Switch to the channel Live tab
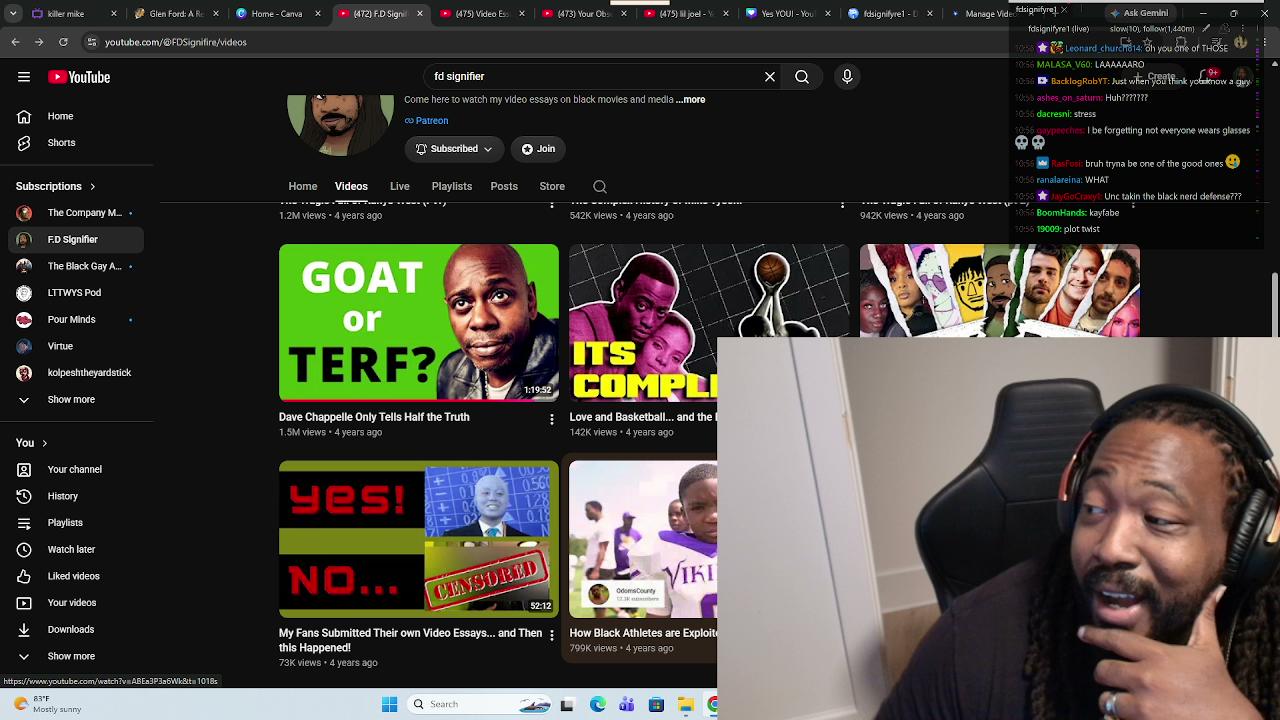This screenshot has width=1280, height=720. (400, 187)
